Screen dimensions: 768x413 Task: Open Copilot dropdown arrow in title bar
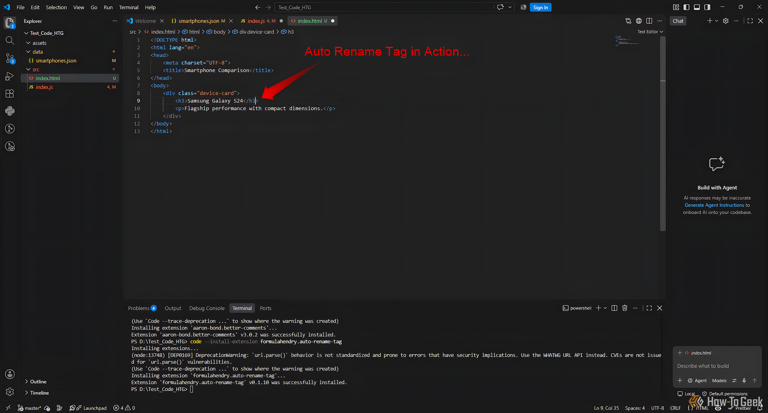click(x=510, y=7)
